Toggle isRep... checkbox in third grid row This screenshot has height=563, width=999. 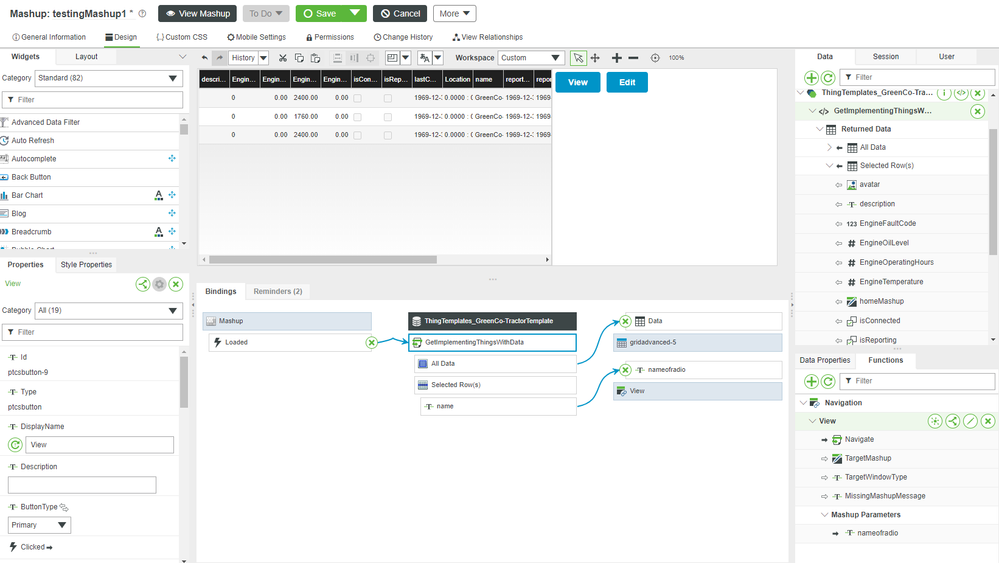coord(387,135)
